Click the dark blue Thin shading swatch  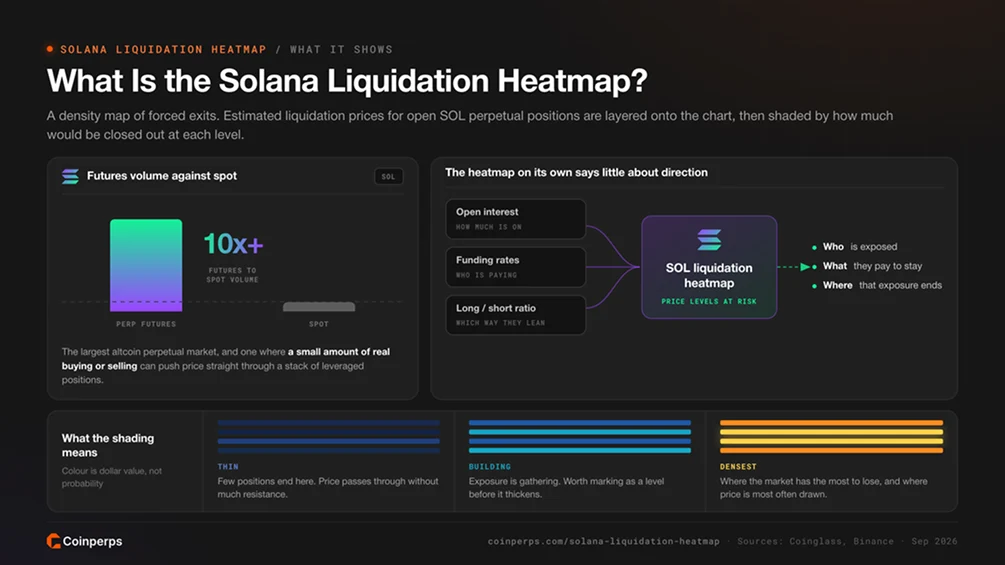[329, 437]
